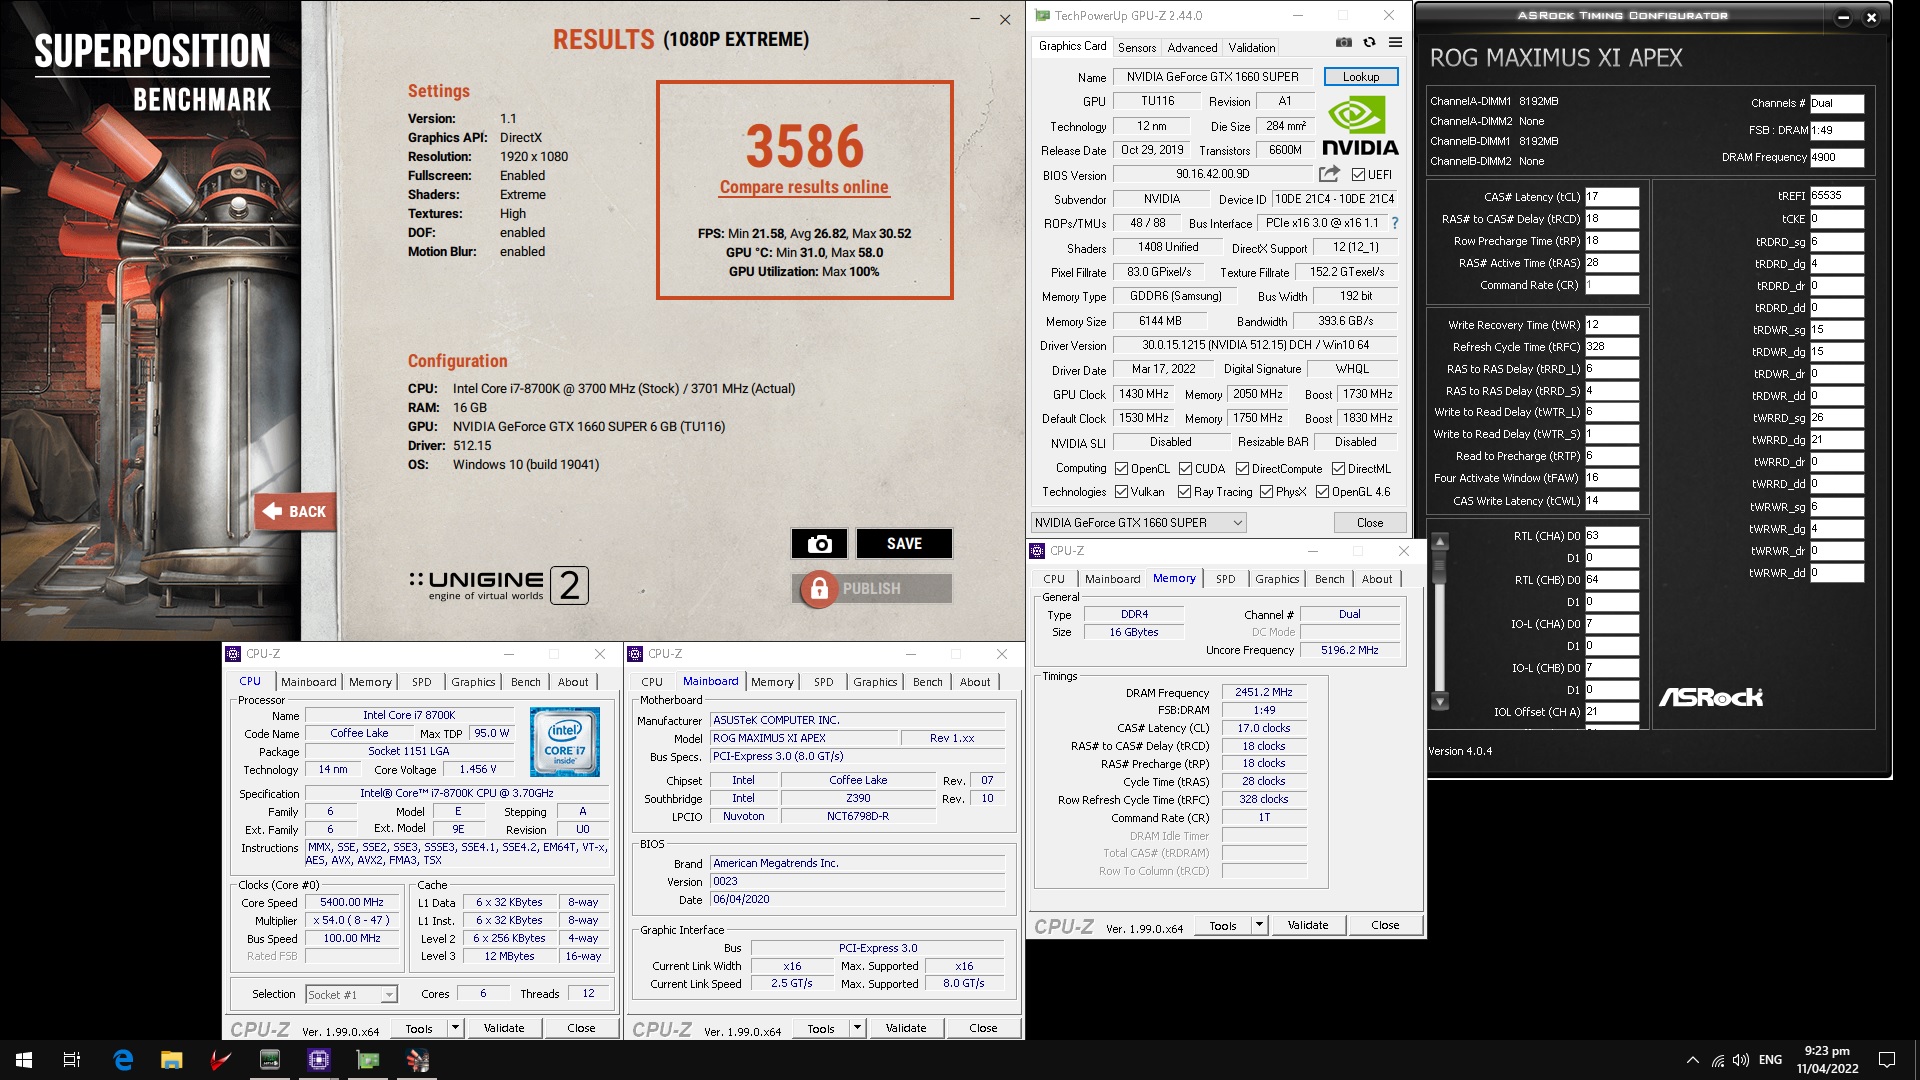Image resolution: width=1920 pixels, height=1080 pixels.
Task: Click BIOS version export share icon
Action: (1329, 174)
